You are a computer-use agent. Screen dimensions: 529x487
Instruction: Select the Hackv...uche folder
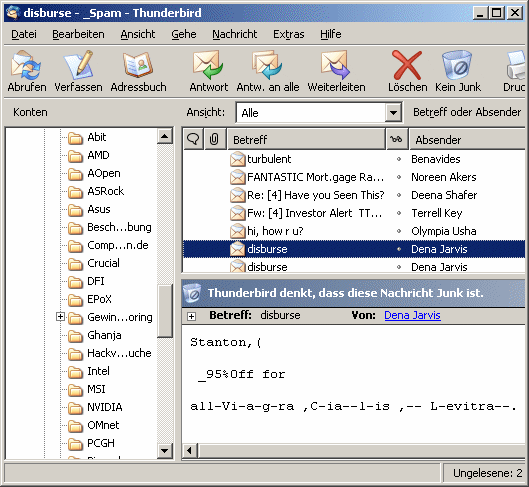(119, 353)
